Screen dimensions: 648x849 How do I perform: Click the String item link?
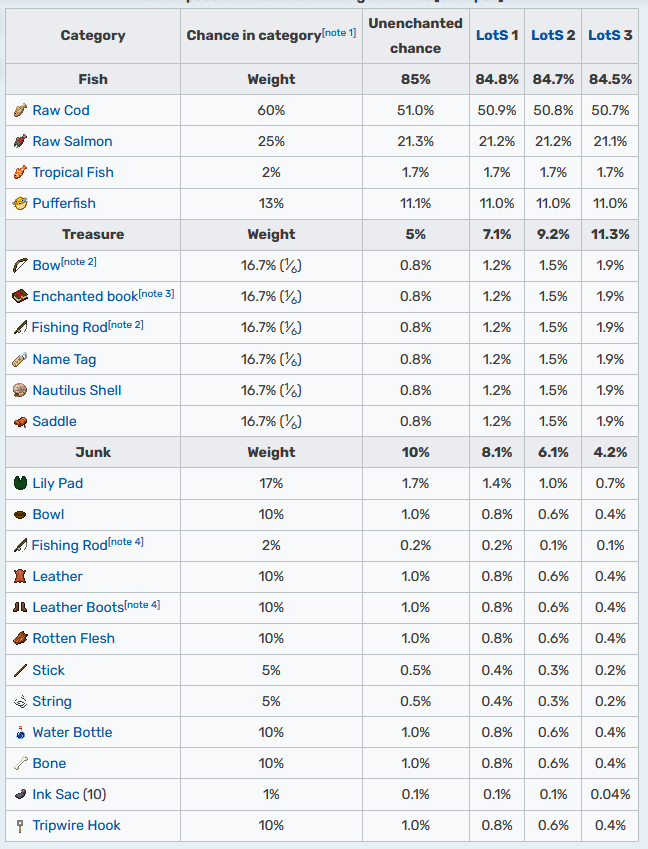pyautogui.click(x=52, y=702)
